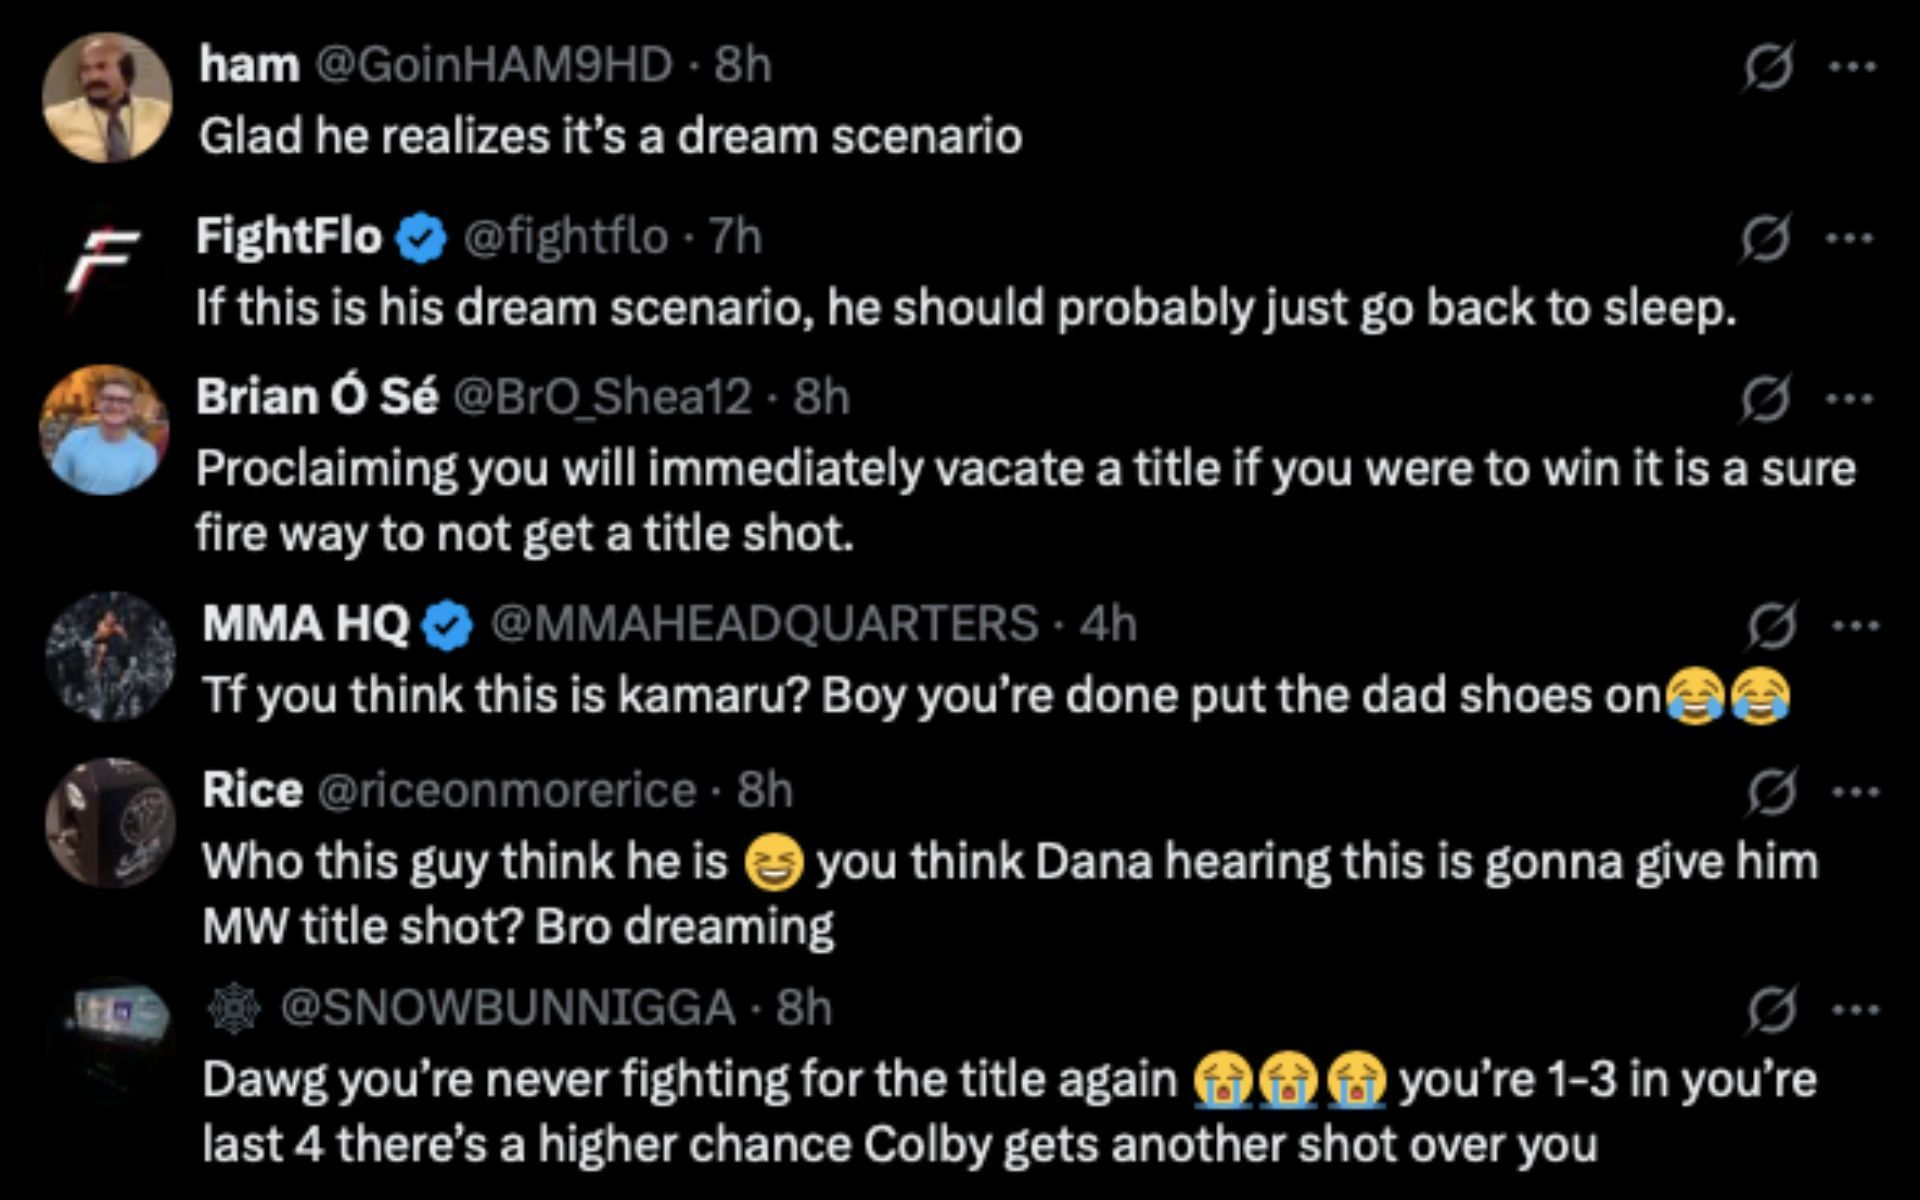Click ham's profile avatar

click(108, 98)
